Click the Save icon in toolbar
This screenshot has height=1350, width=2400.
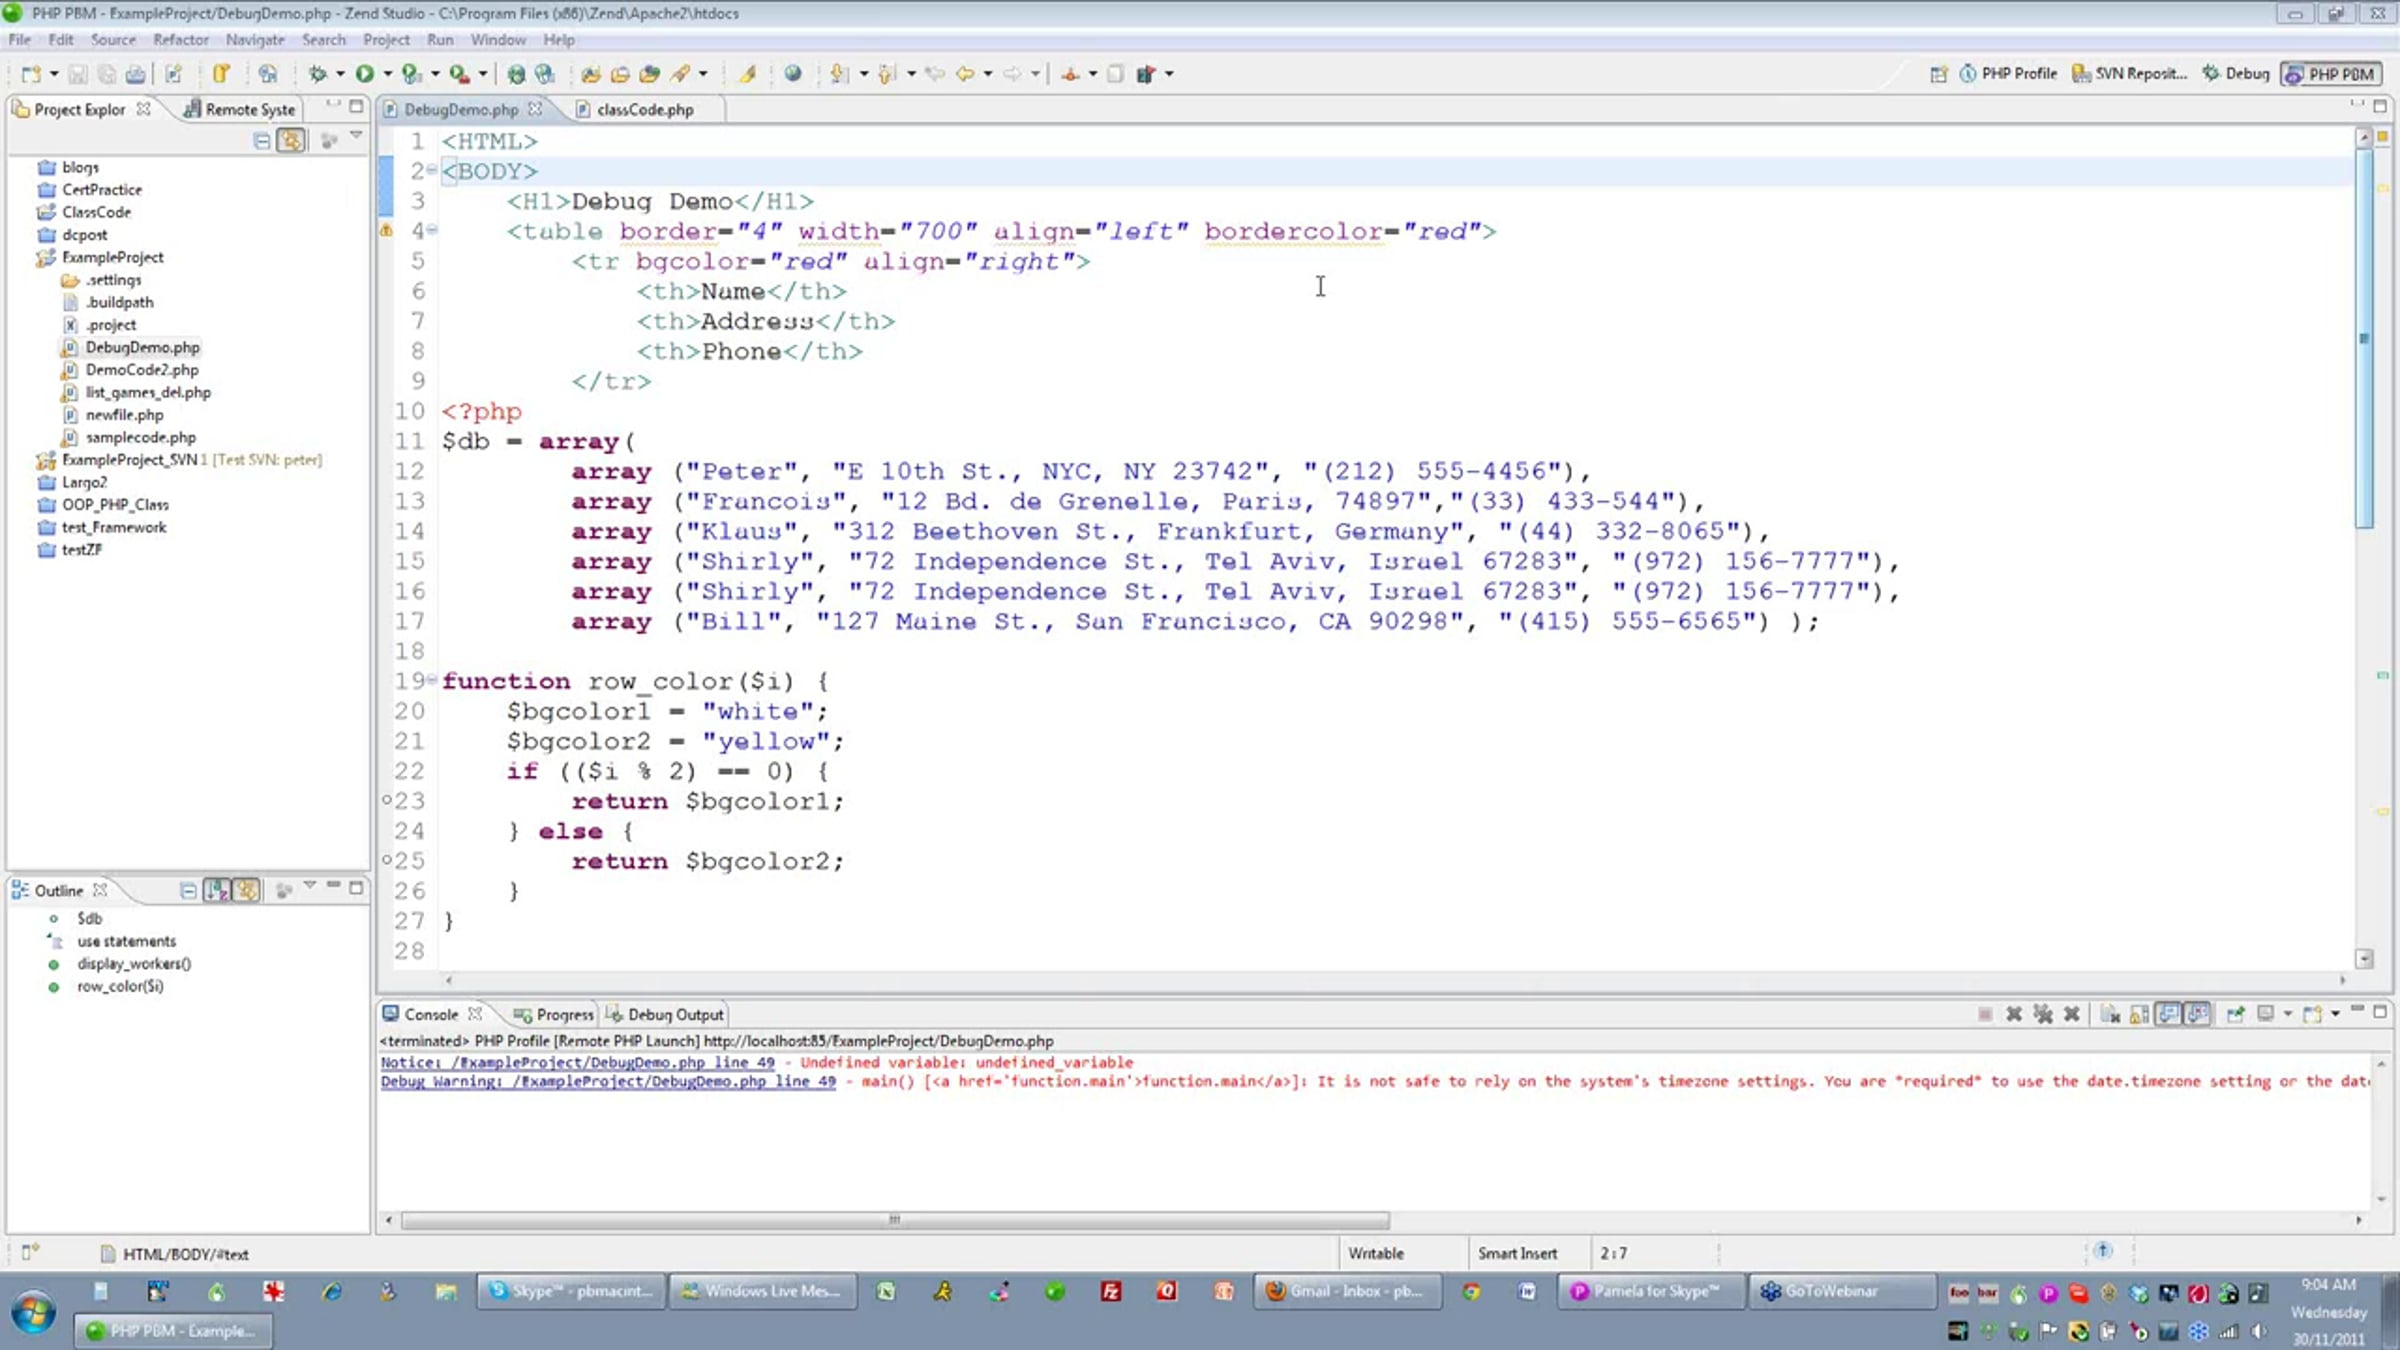pyautogui.click(x=78, y=74)
